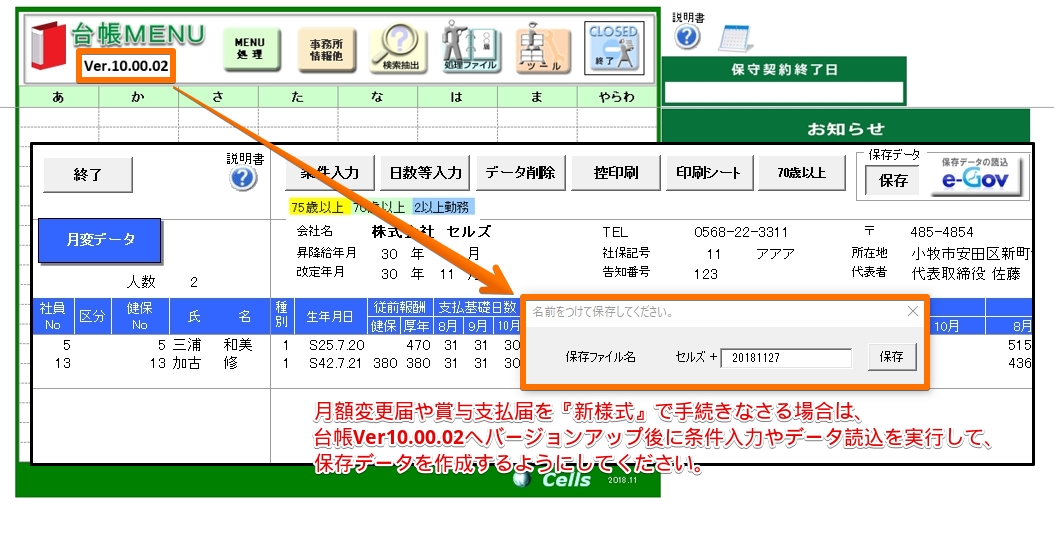Click 代表取締役 佐藤 representative text
The height and width of the screenshot is (547, 1054).
point(966,274)
